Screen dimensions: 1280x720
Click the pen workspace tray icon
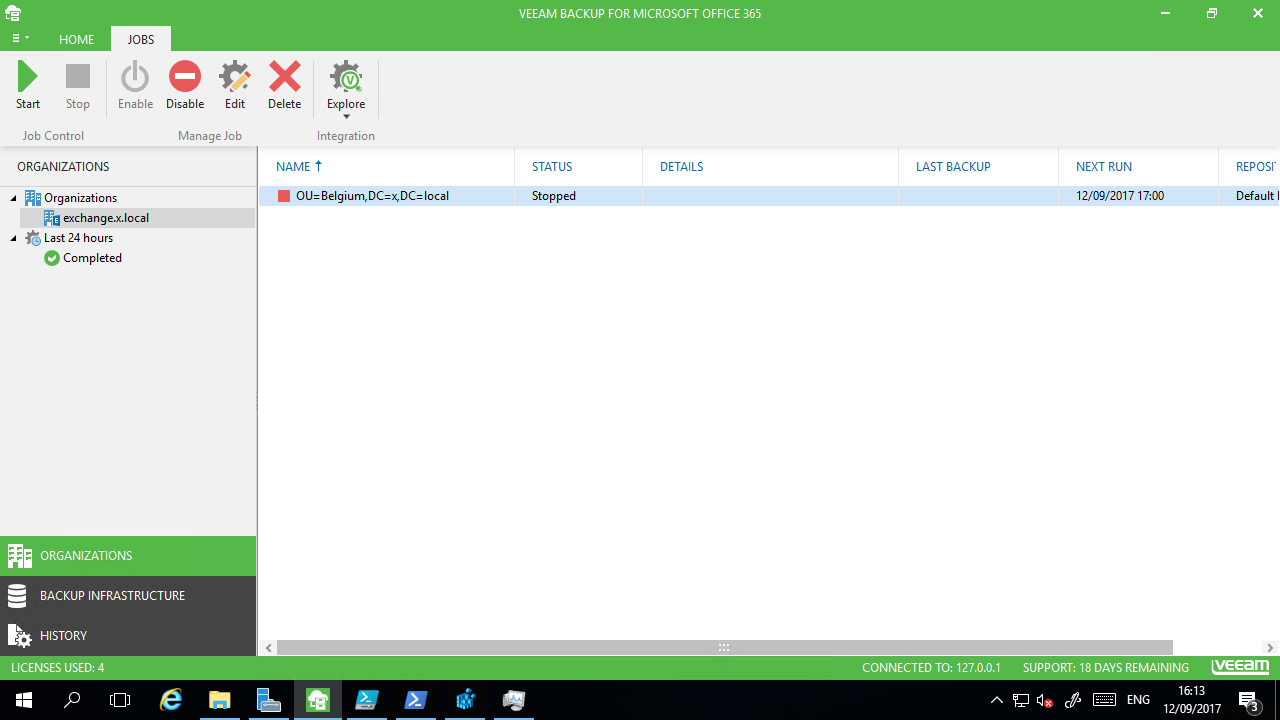[1073, 700]
